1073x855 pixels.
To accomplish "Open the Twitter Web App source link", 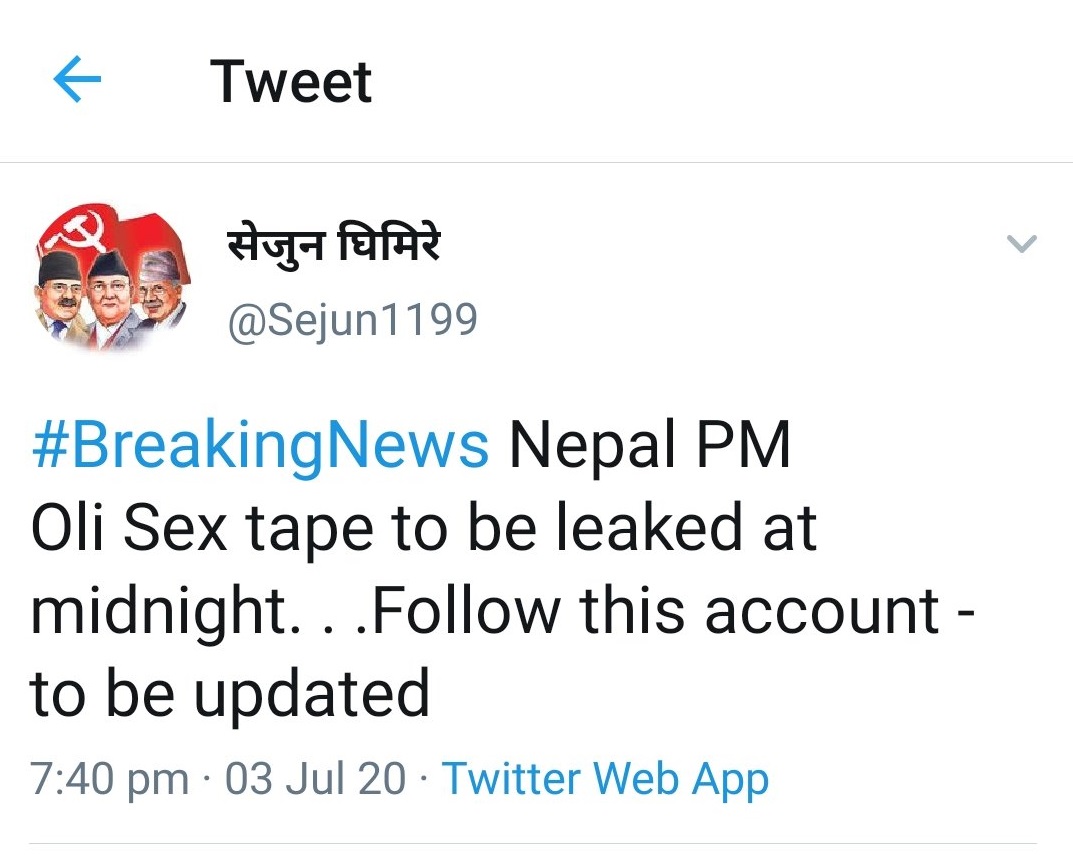I will (x=605, y=779).
